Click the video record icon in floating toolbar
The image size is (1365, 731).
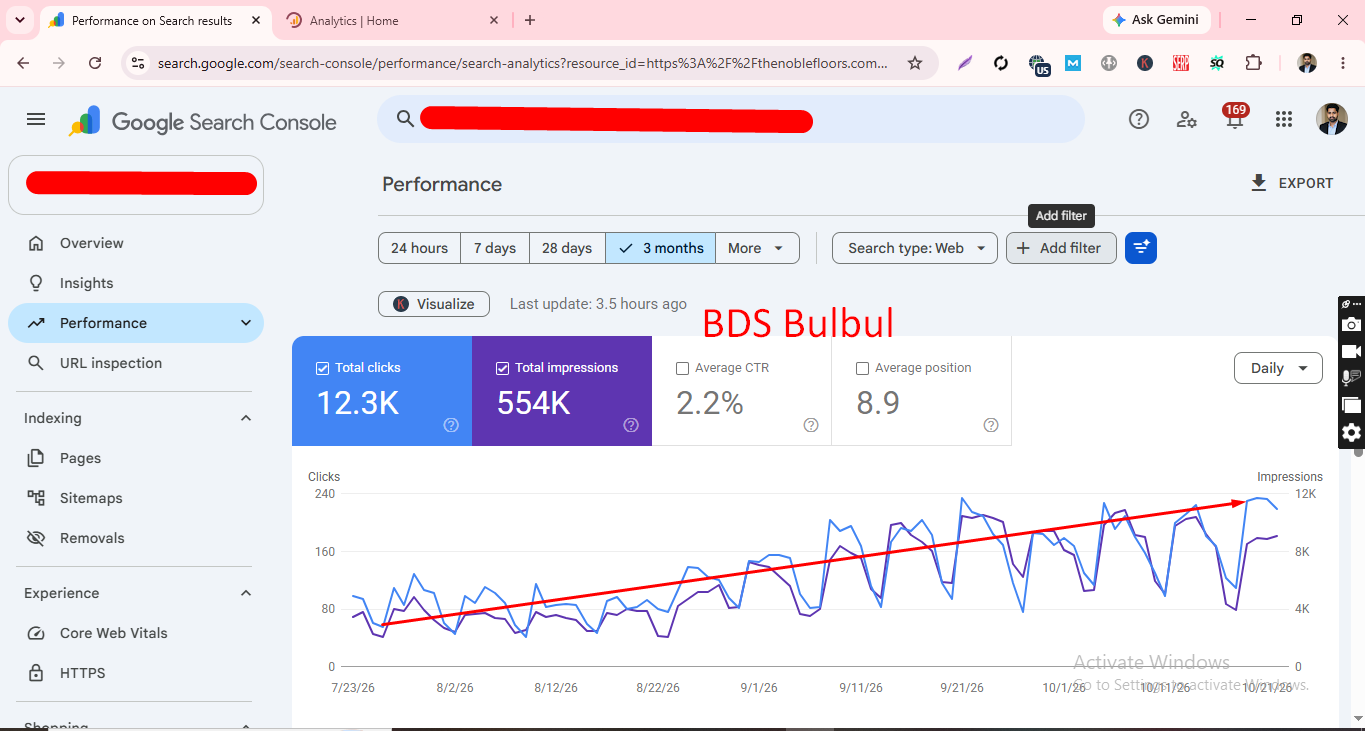click(1351, 351)
